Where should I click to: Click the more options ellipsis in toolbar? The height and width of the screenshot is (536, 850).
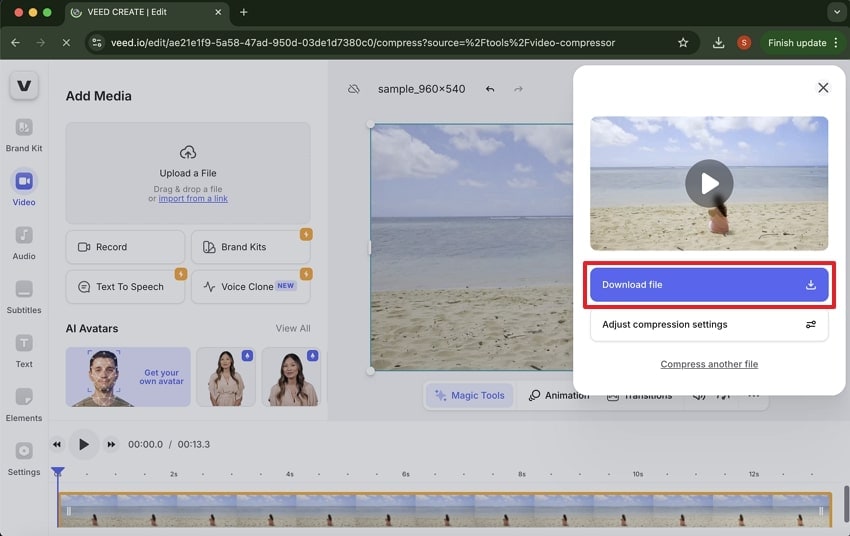754,396
